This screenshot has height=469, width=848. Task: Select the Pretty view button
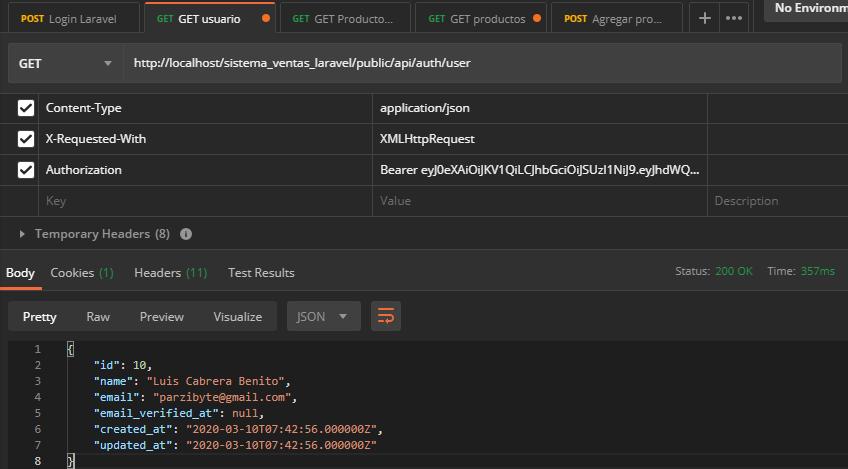(39, 316)
